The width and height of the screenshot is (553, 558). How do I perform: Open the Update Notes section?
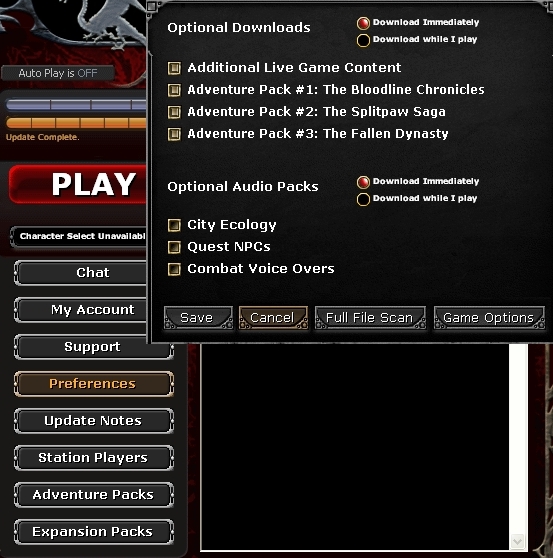pos(94,421)
